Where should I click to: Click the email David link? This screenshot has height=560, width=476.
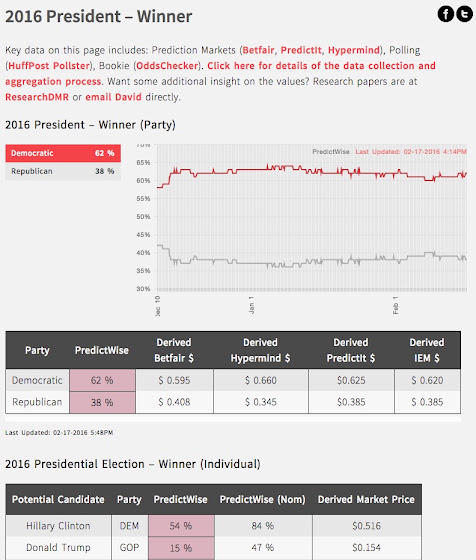(x=113, y=97)
